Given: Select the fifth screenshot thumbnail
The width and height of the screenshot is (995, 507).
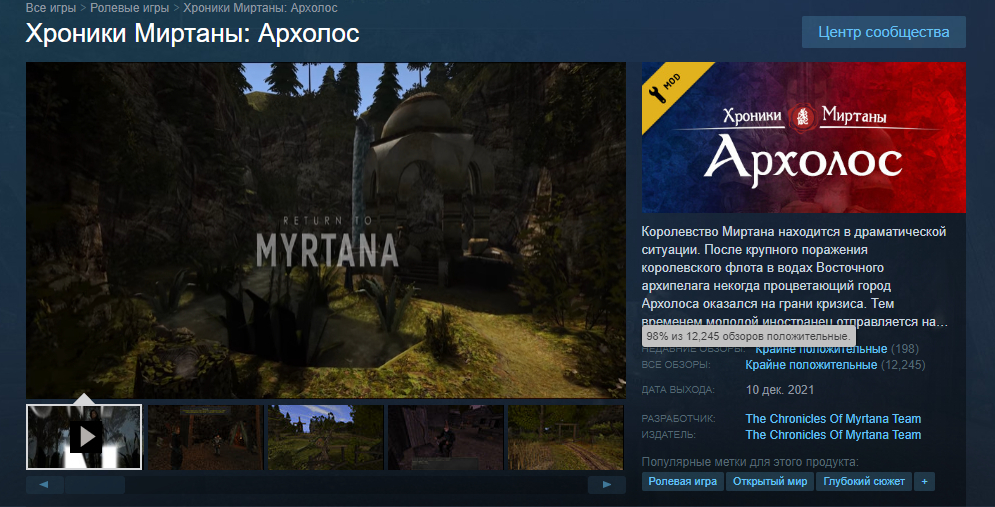Looking at the screenshot, I should coord(566,438).
